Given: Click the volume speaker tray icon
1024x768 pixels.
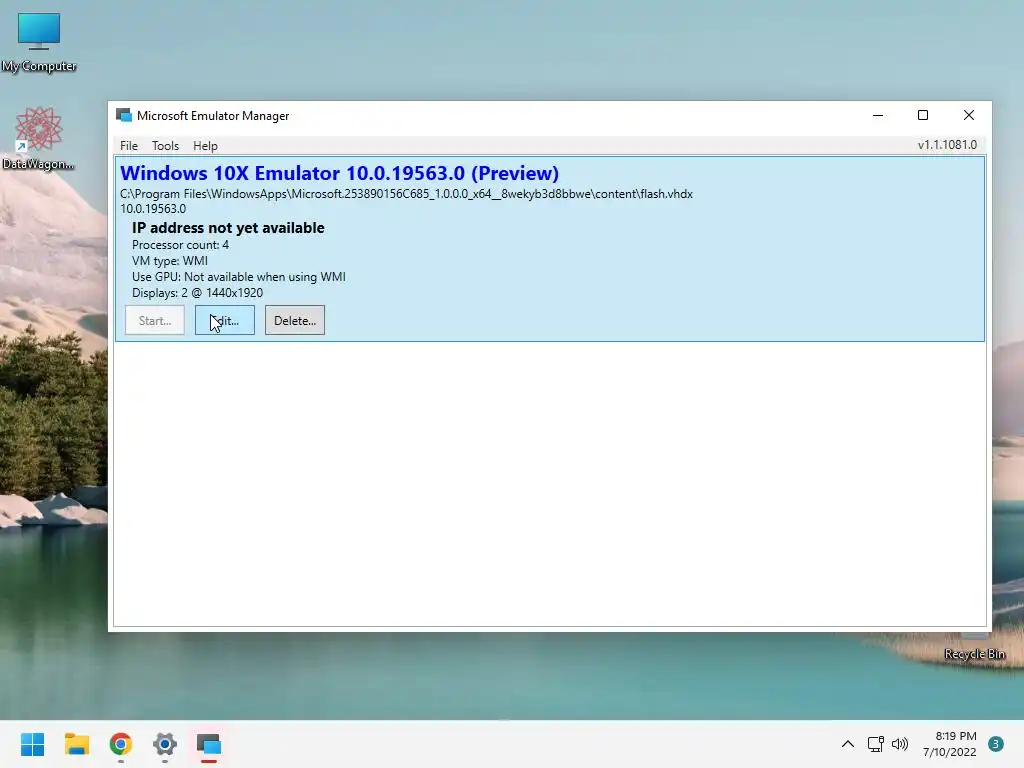Looking at the screenshot, I should (900, 744).
